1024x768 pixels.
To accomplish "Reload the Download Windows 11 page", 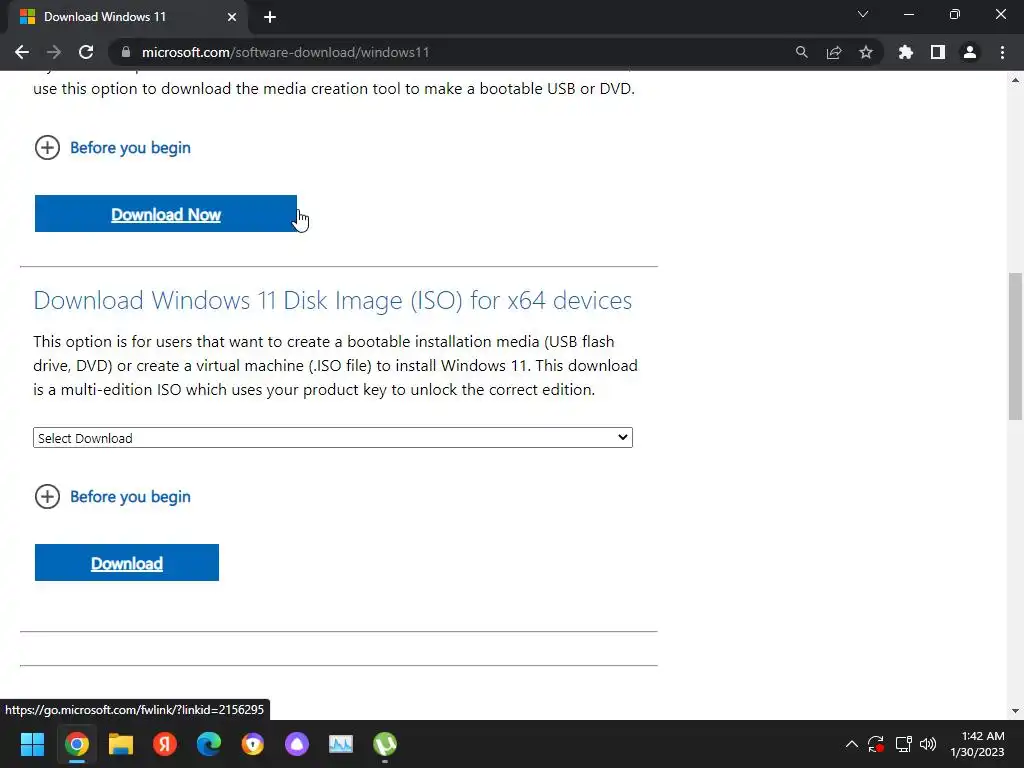I will point(86,52).
